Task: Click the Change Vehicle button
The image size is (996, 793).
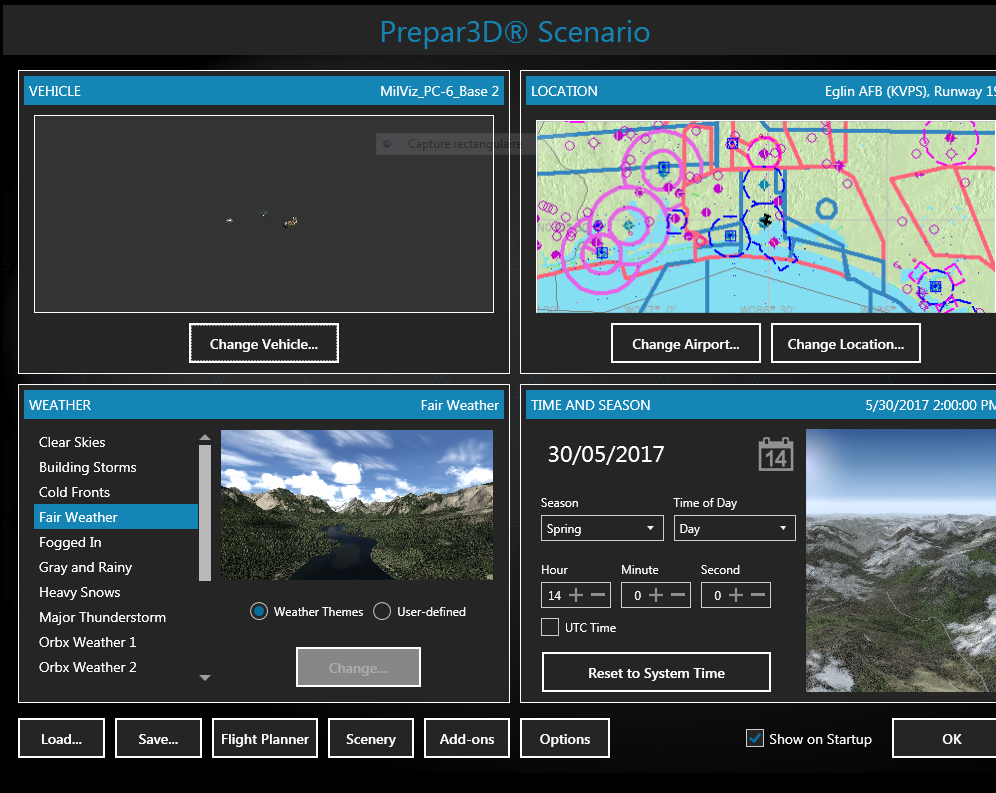Action: point(264,344)
